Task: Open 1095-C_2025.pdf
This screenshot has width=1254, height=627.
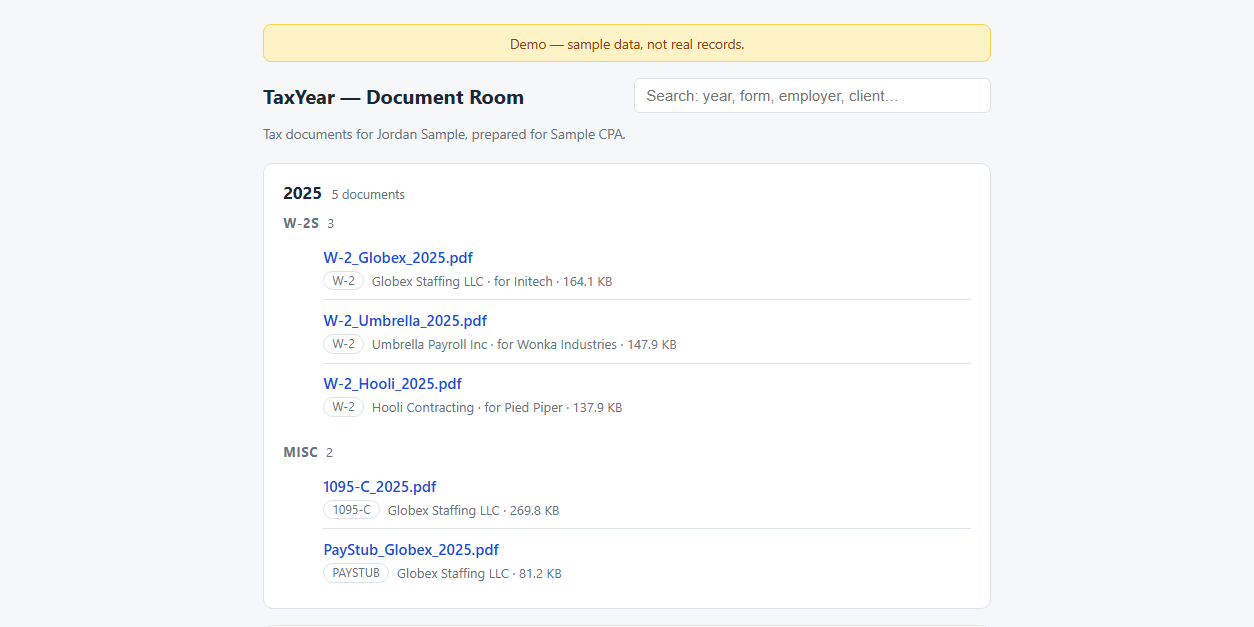Action: pos(380,487)
